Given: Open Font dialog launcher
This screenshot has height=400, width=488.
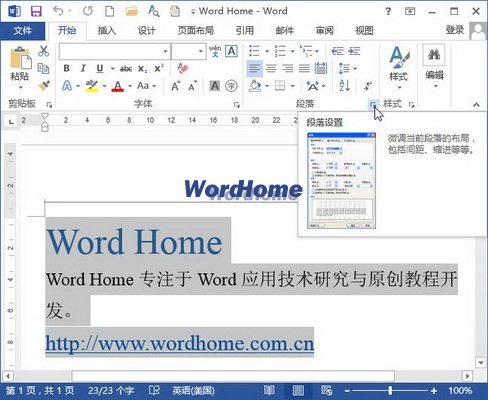Looking at the screenshot, I should [237, 105].
